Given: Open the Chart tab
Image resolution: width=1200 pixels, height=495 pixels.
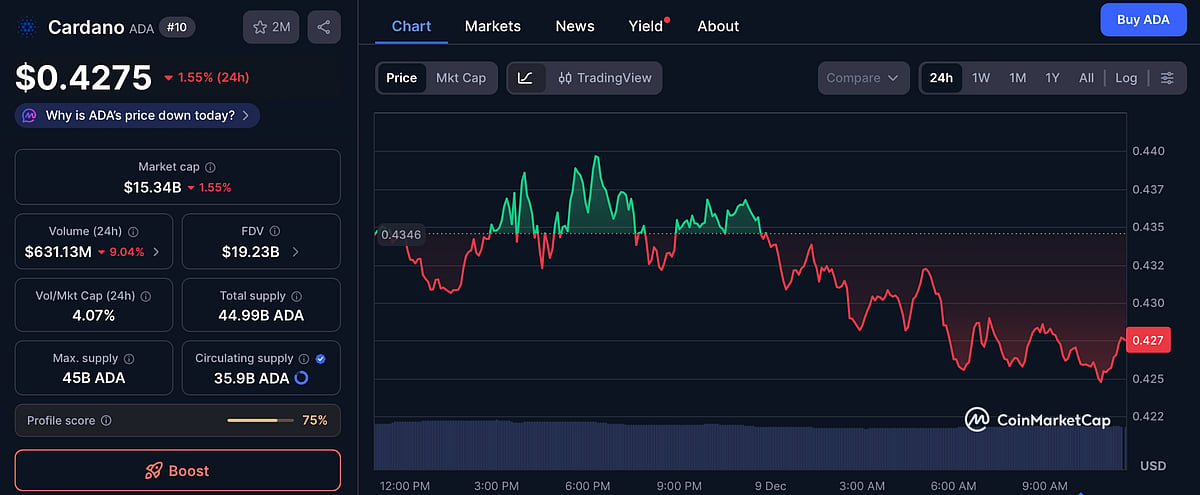Looking at the screenshot, I should (x=411, y=26).
